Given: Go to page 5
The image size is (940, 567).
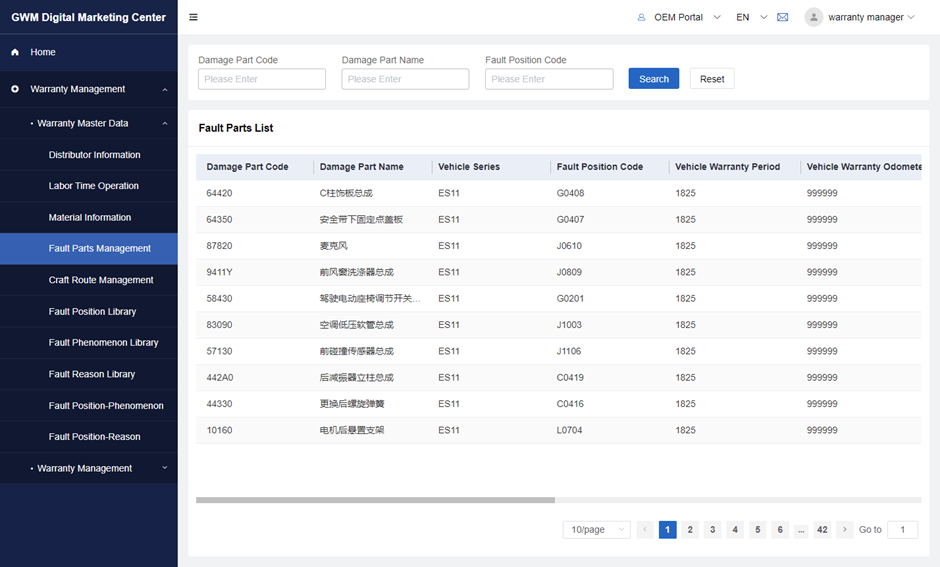Looking at the screenshot, I should pos(758,529).
